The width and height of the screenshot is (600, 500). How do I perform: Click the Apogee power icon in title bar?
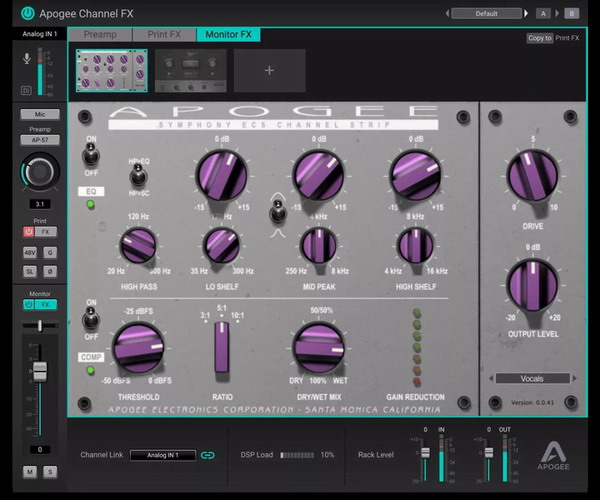[x=27, y=13]
